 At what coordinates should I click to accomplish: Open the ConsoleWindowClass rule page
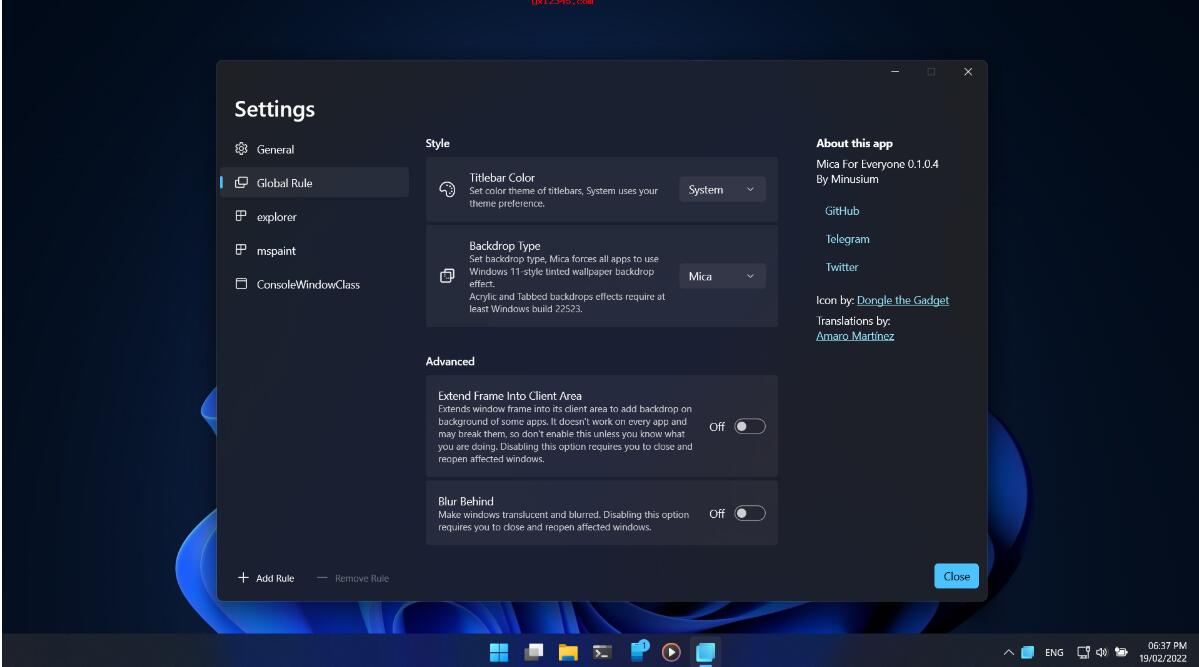point(314,284)
